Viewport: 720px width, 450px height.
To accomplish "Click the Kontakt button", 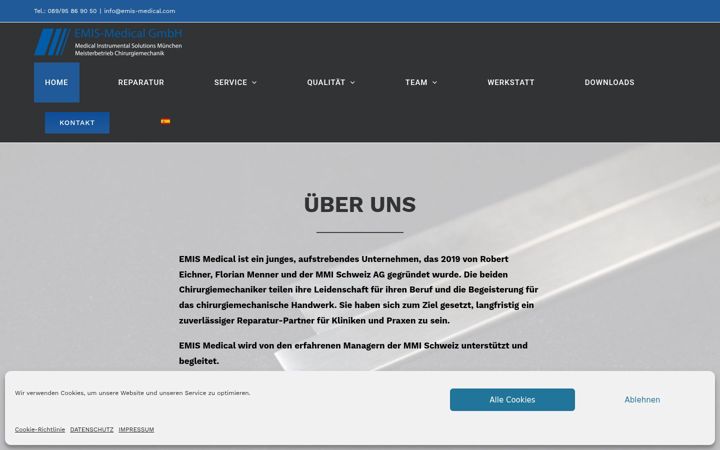I will [77, 123].
